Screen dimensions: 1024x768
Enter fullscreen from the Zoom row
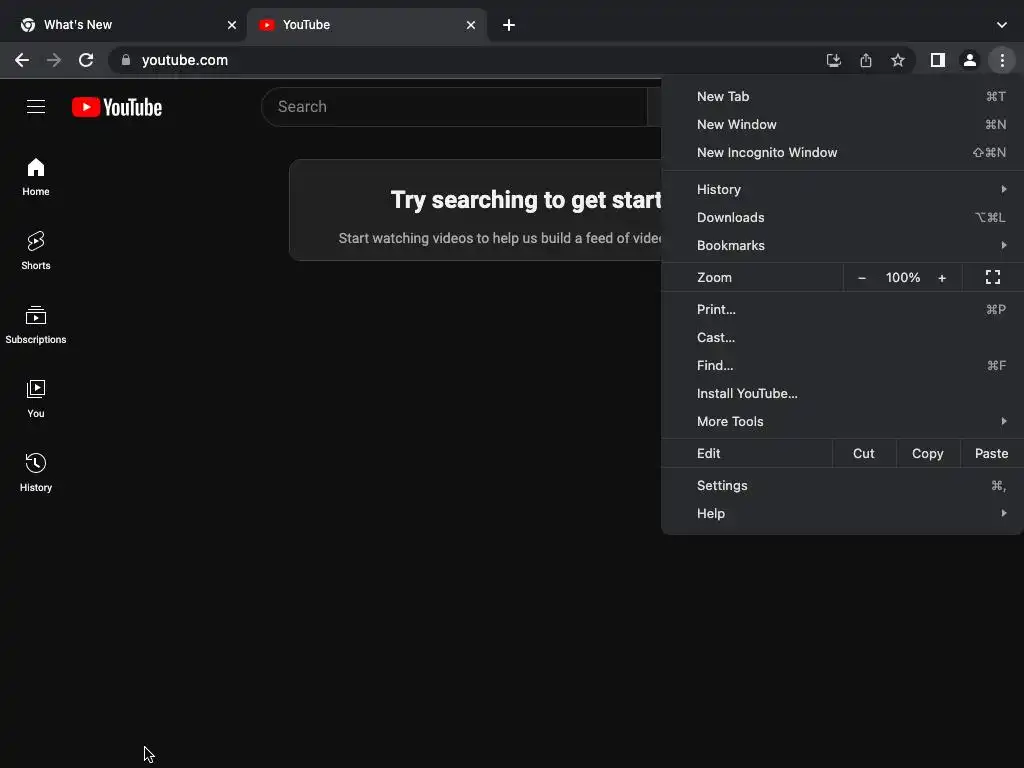pos(993,278)
